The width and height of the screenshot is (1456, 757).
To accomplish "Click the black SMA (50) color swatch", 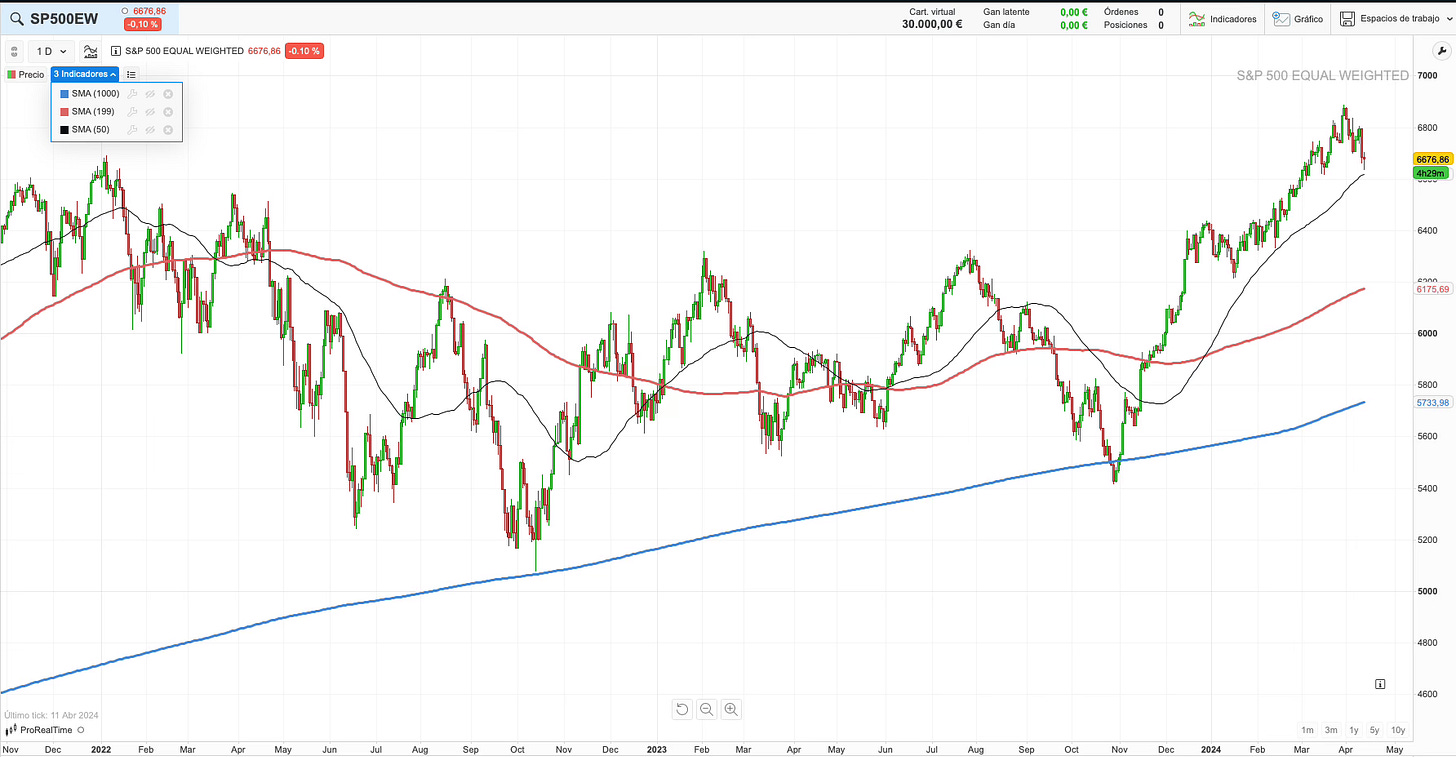I will tap(64, 129).
